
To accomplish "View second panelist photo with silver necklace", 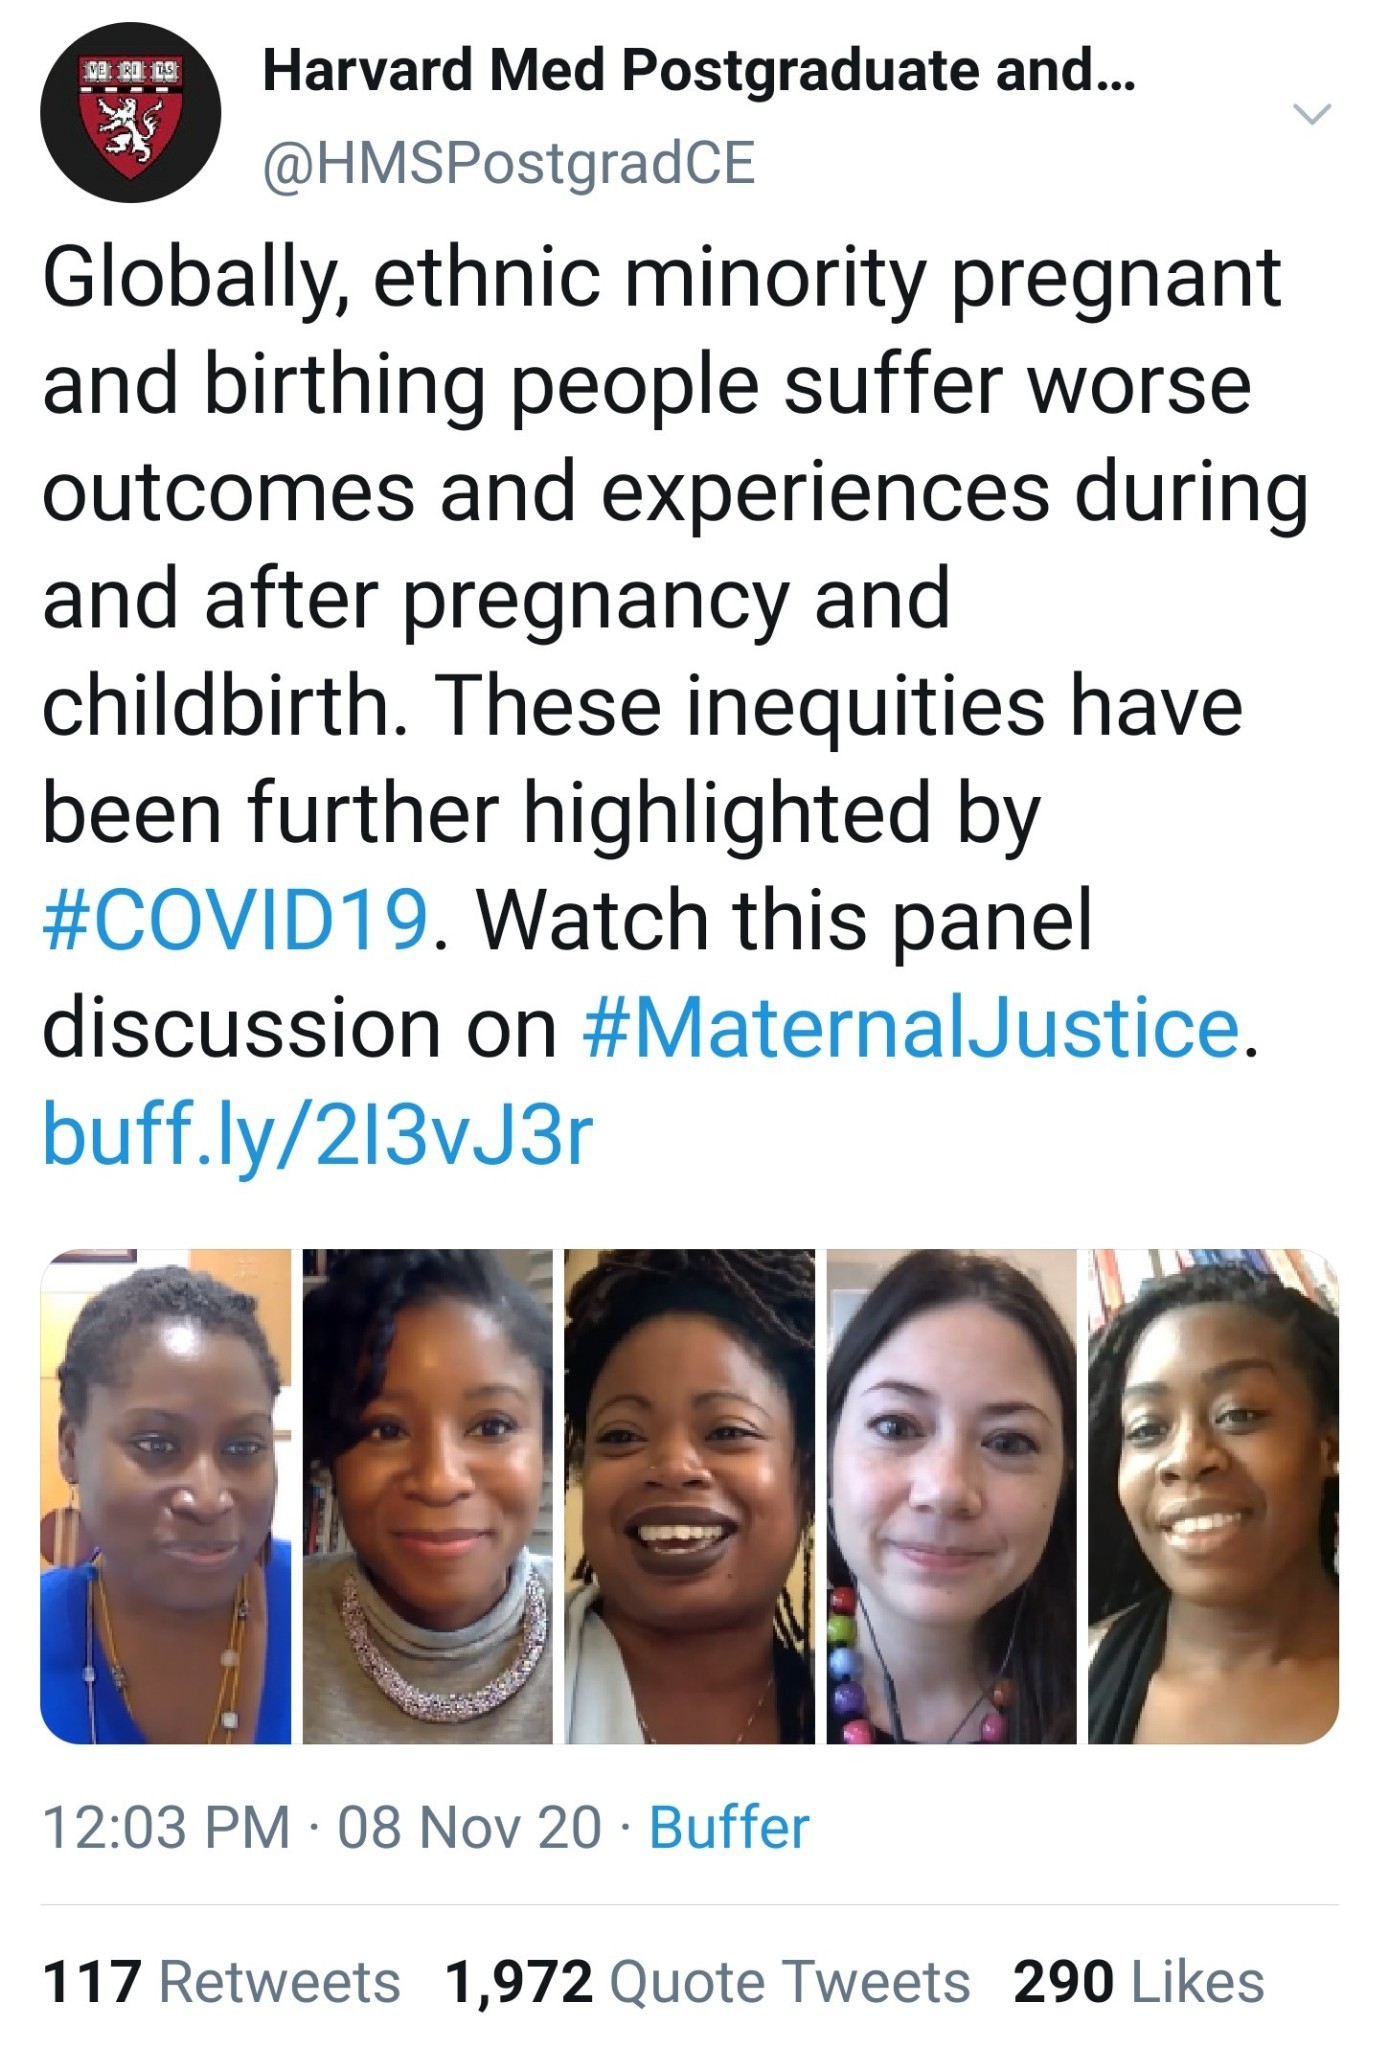I will tap(428, 1496).
